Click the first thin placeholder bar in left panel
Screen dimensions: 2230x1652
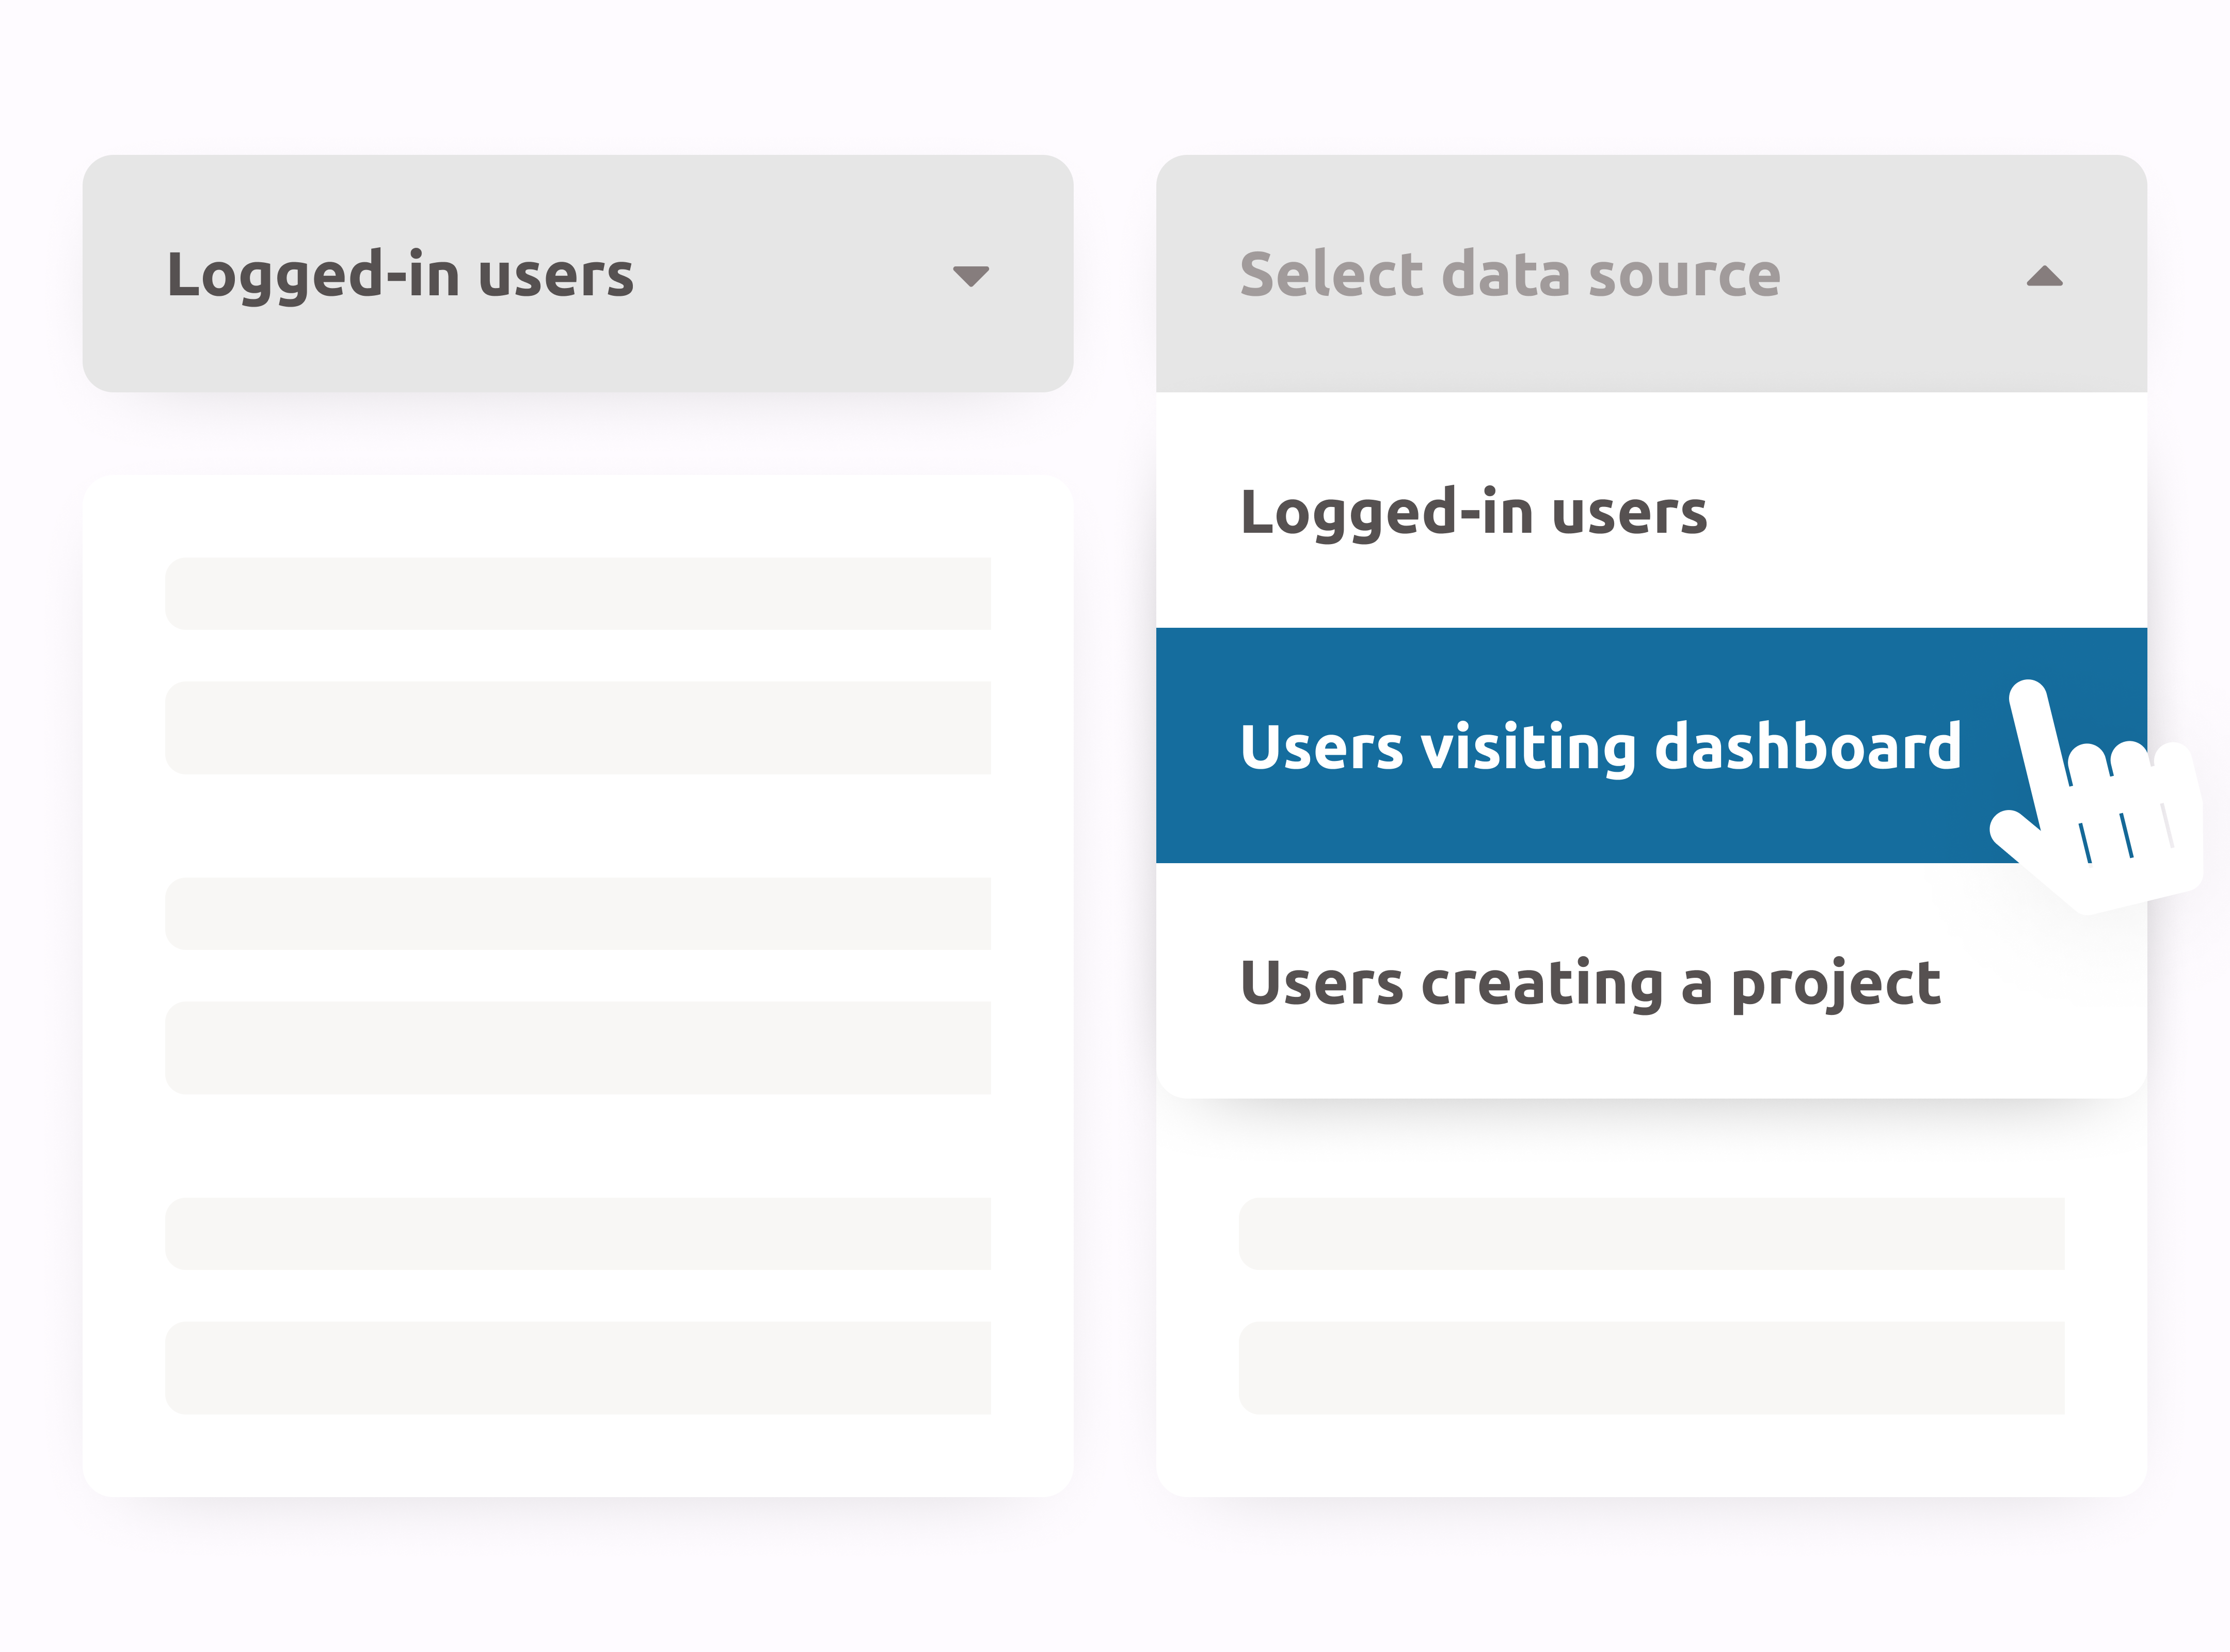pyautogui.click(x=577, y=593)
